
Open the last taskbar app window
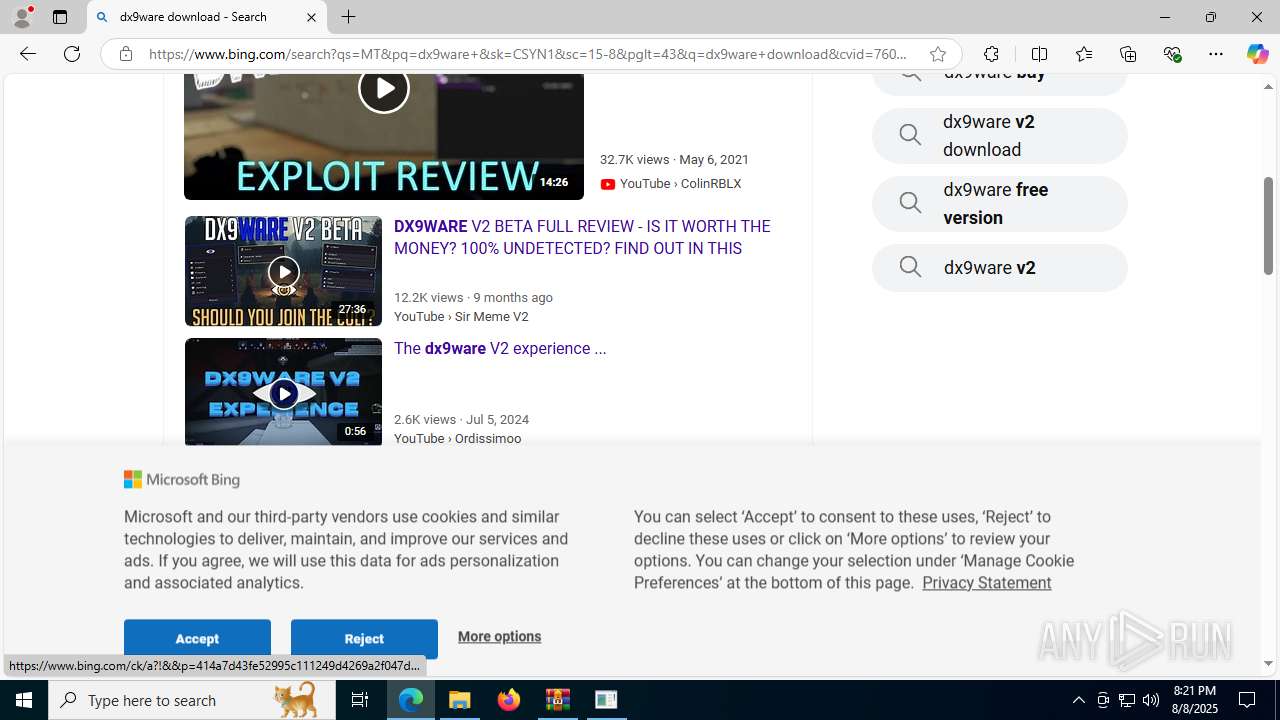606,700
